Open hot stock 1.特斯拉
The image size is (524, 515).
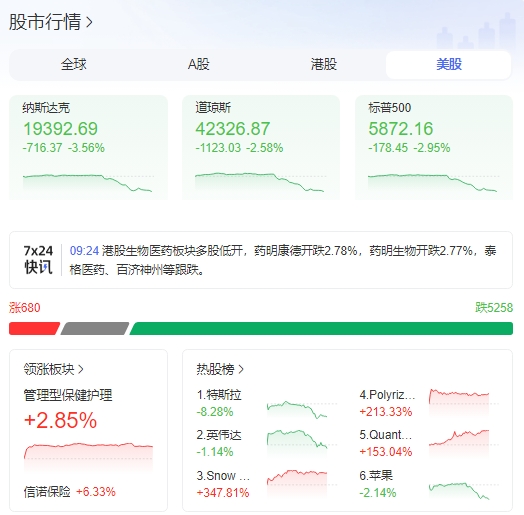pos(219,395)
